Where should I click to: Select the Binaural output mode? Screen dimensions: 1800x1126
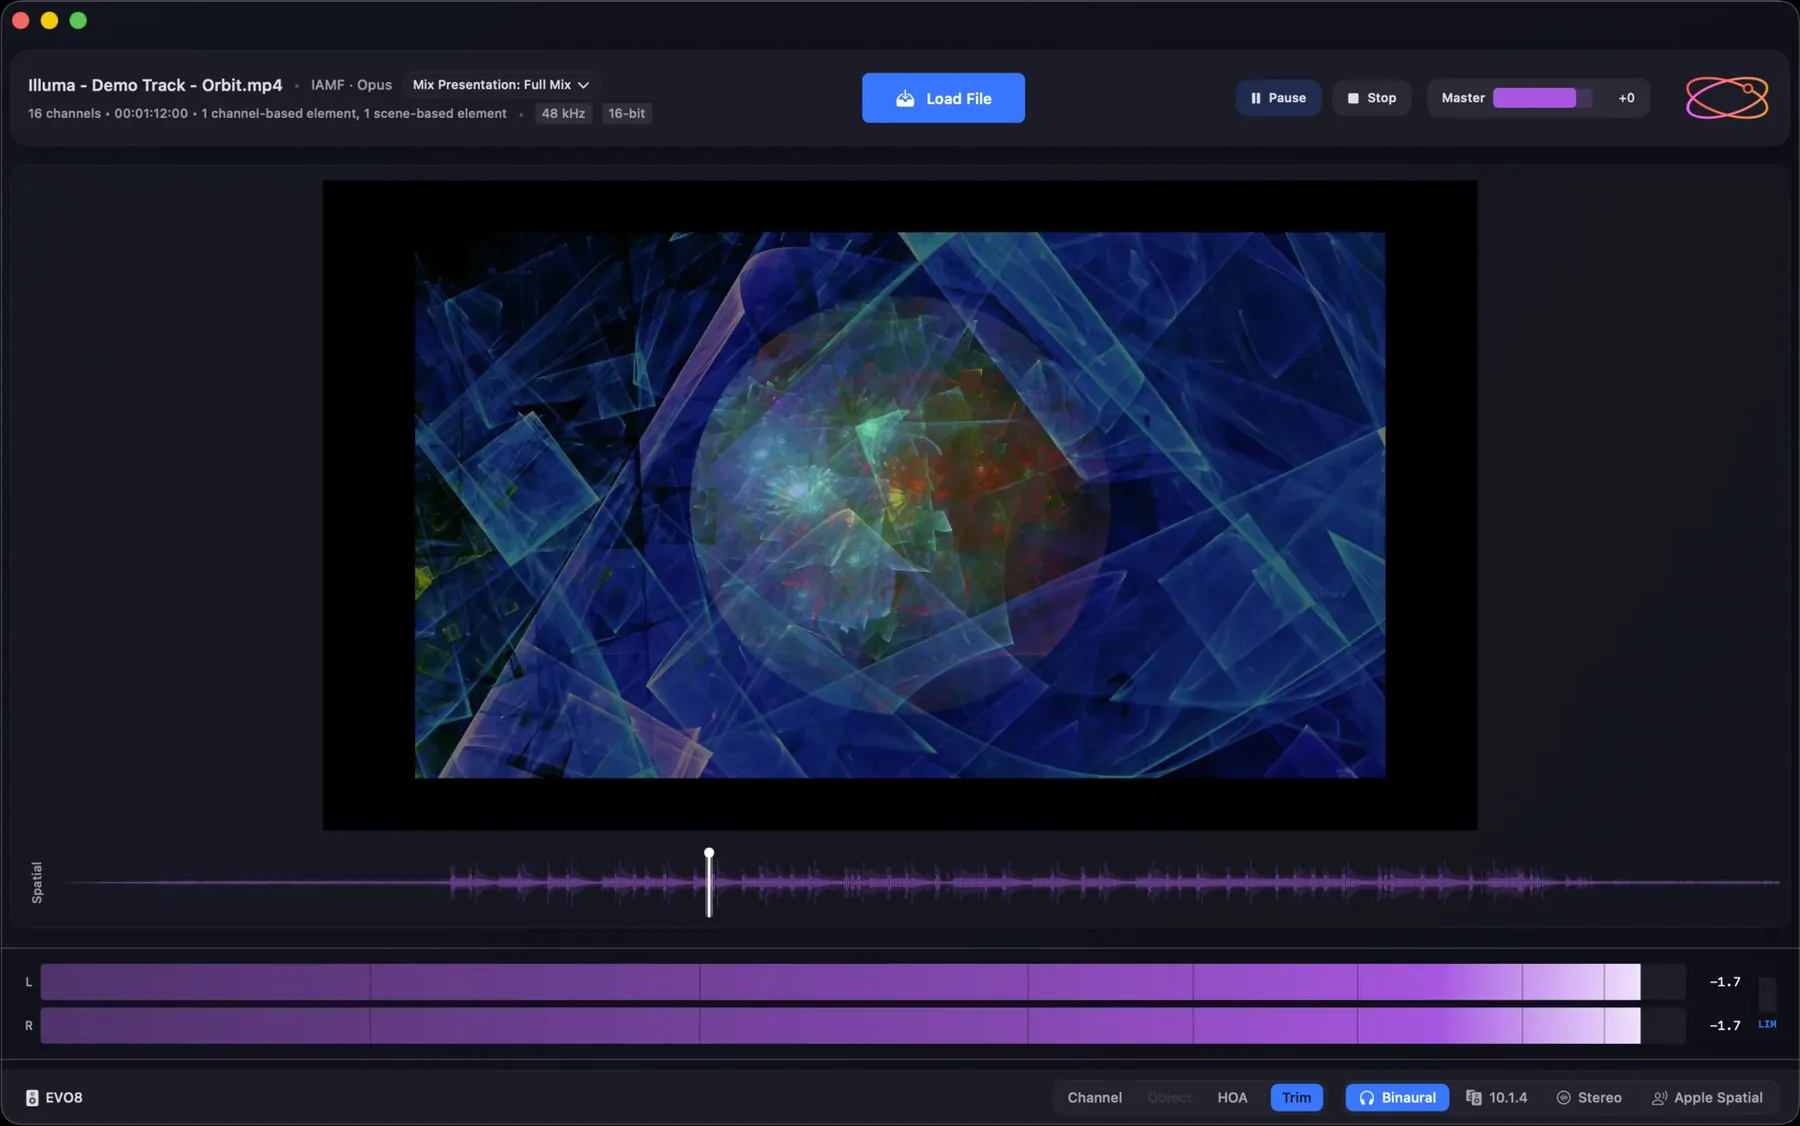pos(1397,1097)
